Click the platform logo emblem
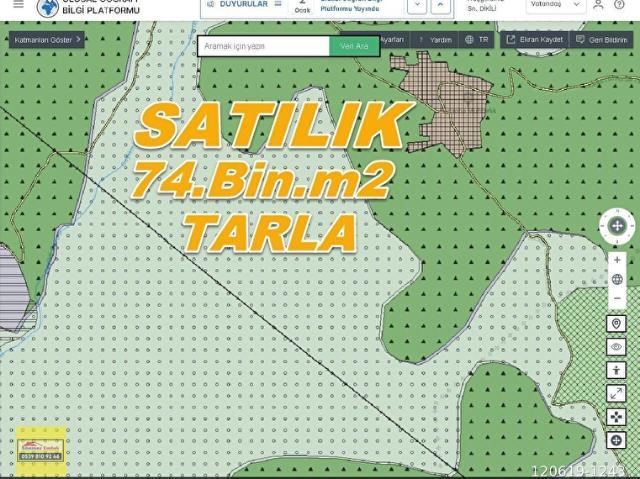 tap(48, 8)
